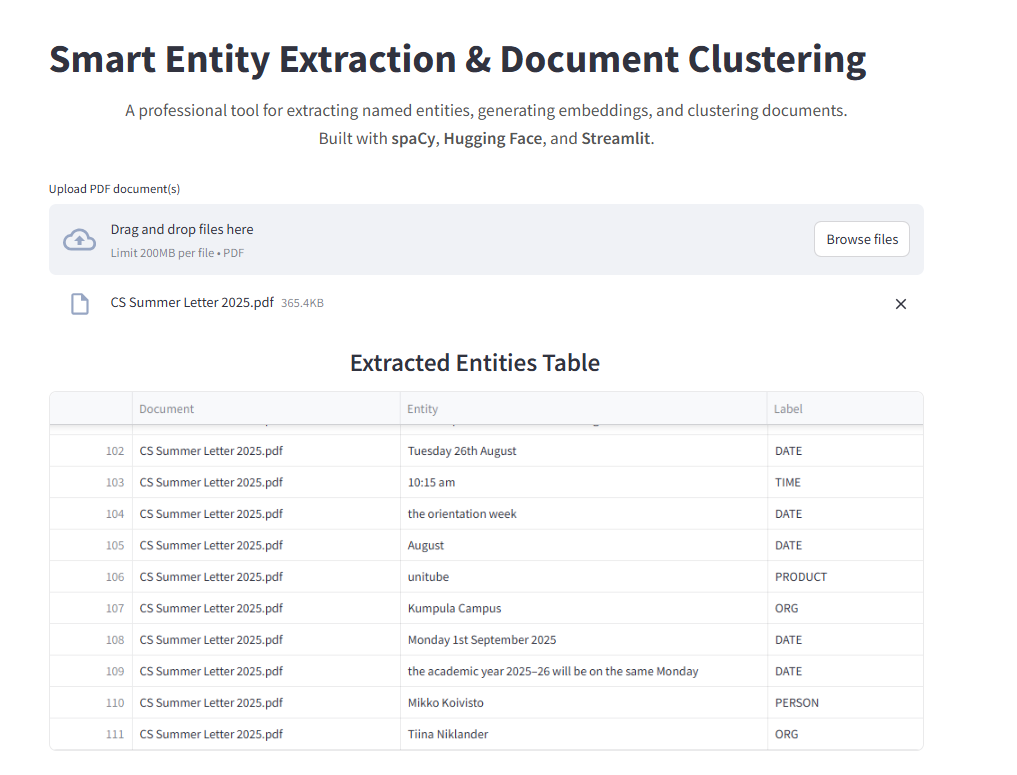Click the 365.4KB file size text
This screenshot has width=1017, height=775.
click(x=302, y=304)
